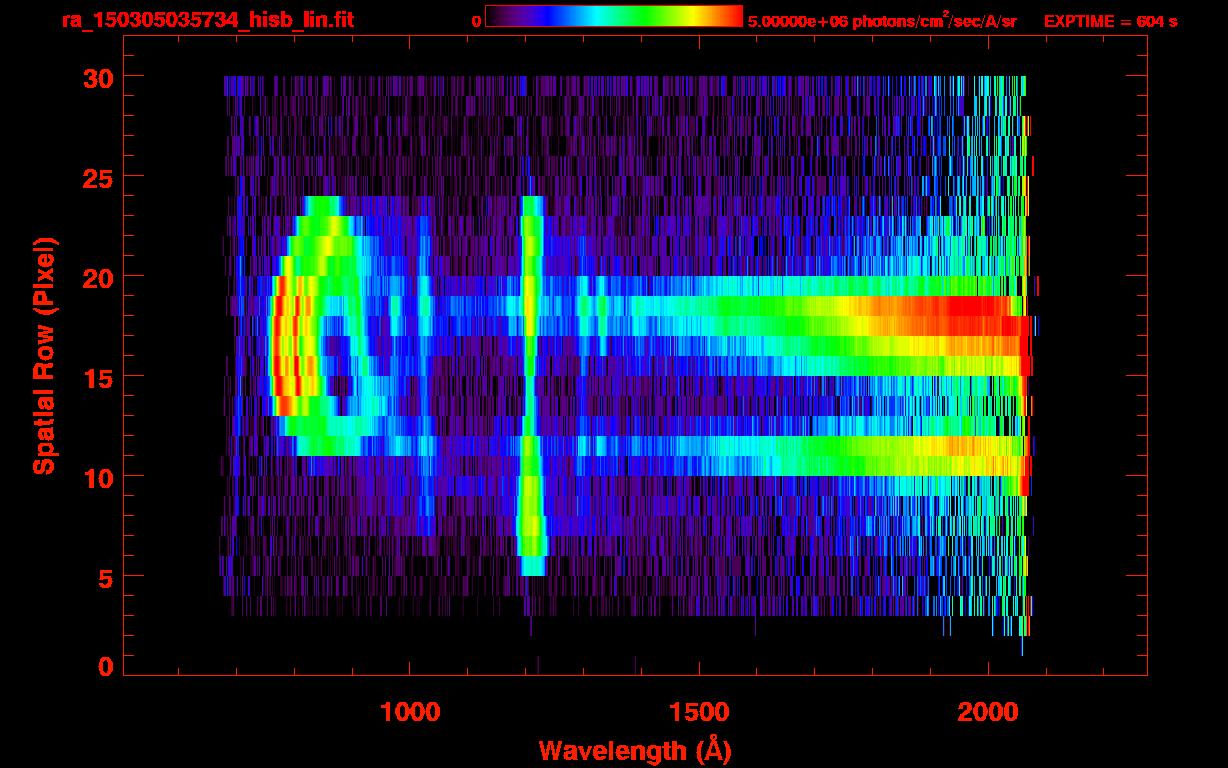Viewport: 1228px width, 768px height.
Task: Click the Spatial Row (Pixel) axis title
Action: pos(43,355)
